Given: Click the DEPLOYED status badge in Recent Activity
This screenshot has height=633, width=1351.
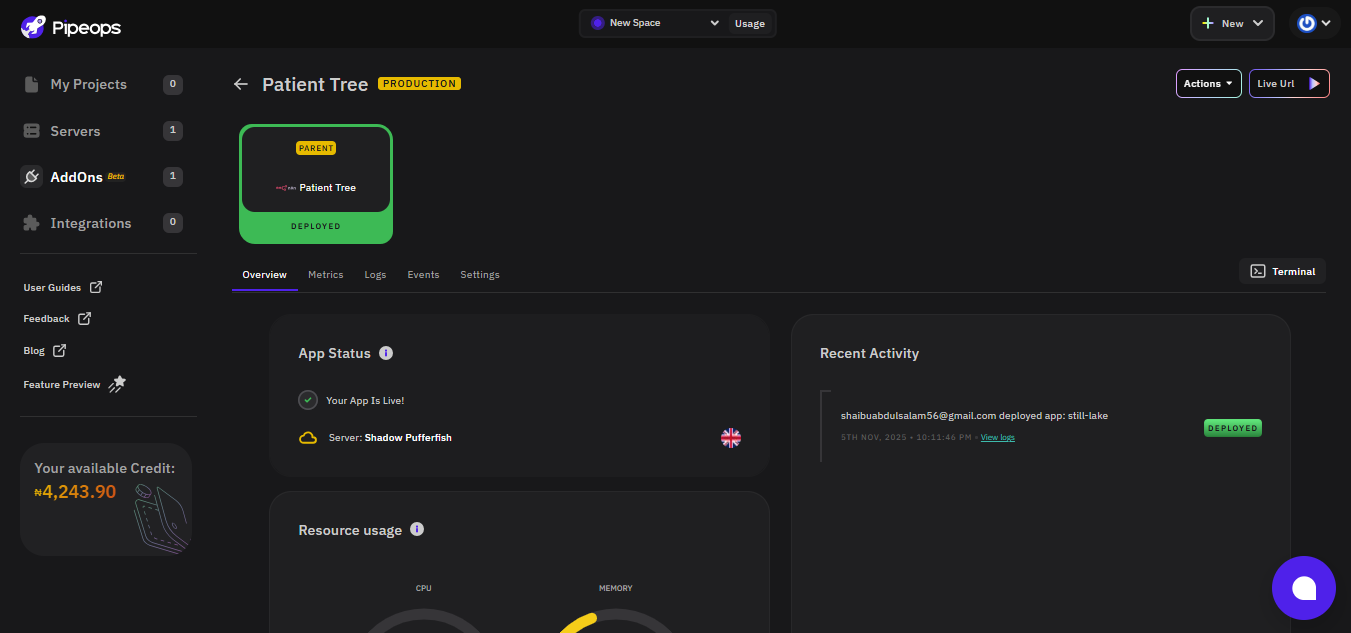Looking at the screenshot, I should point(1233,428).
